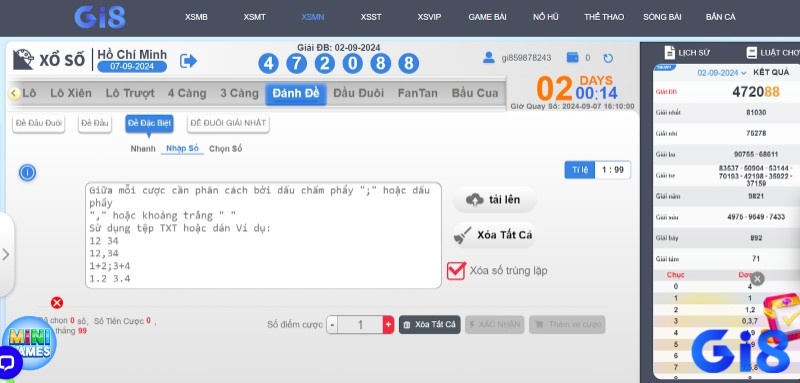Click the user profile icon

(489, 58)
